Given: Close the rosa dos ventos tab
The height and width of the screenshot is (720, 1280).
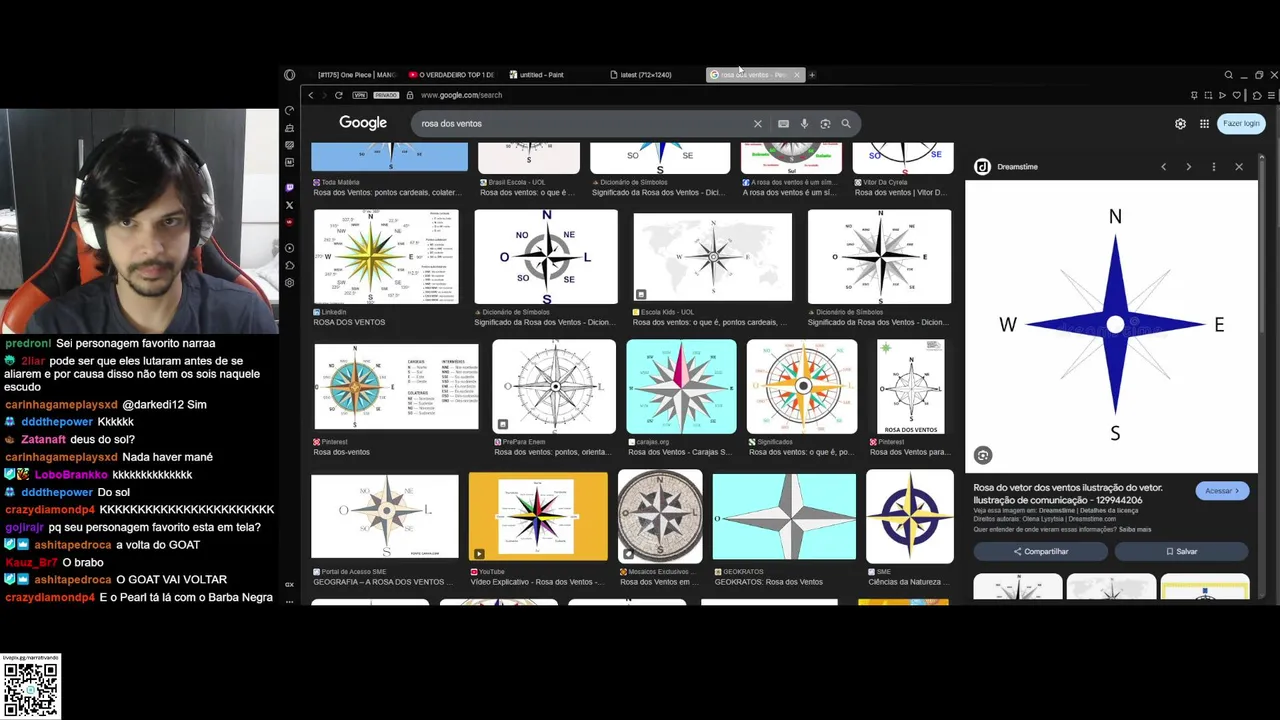Looking at the screenshot, I should click(796, 75).
